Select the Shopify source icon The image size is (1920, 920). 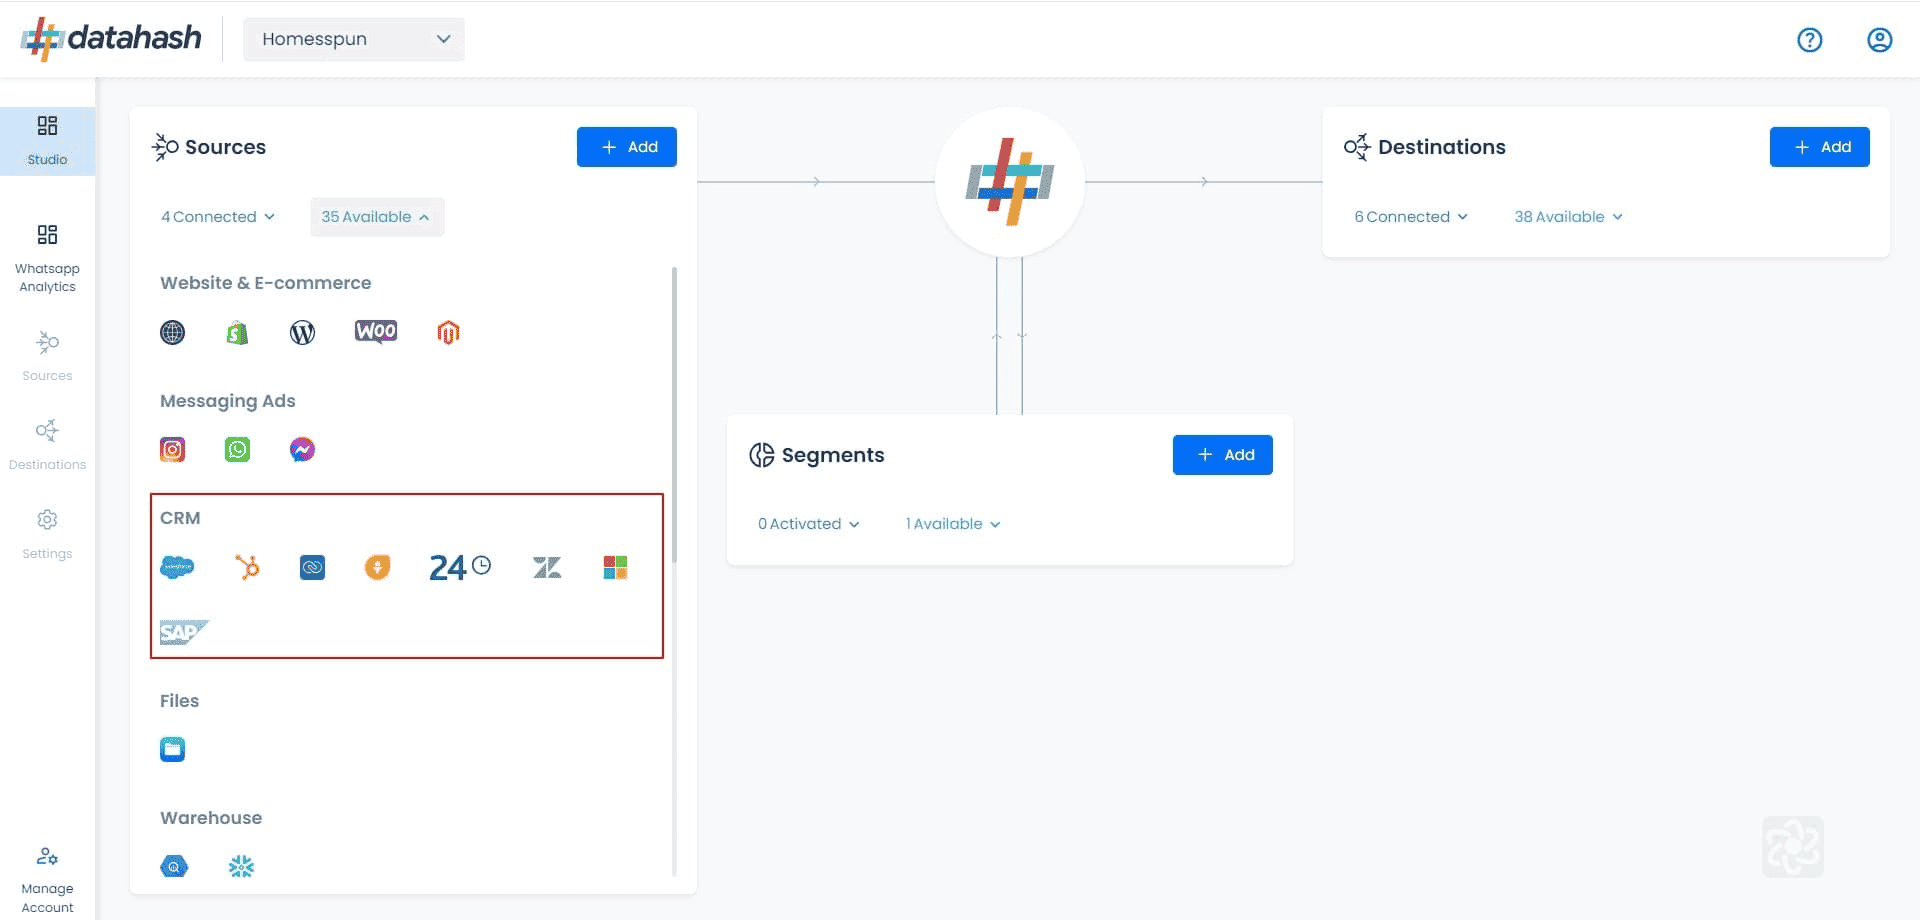tap(237, 333)
